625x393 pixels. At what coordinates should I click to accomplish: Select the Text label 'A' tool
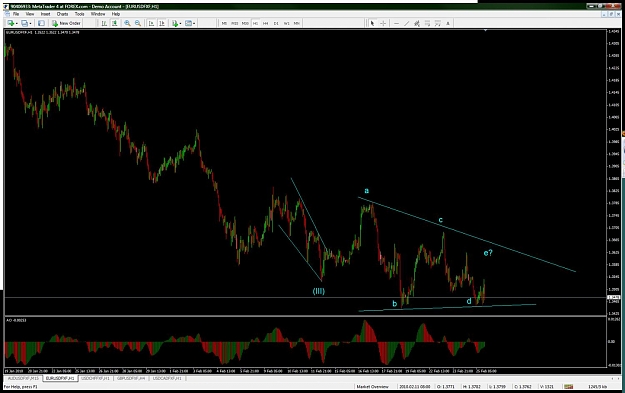448,23
